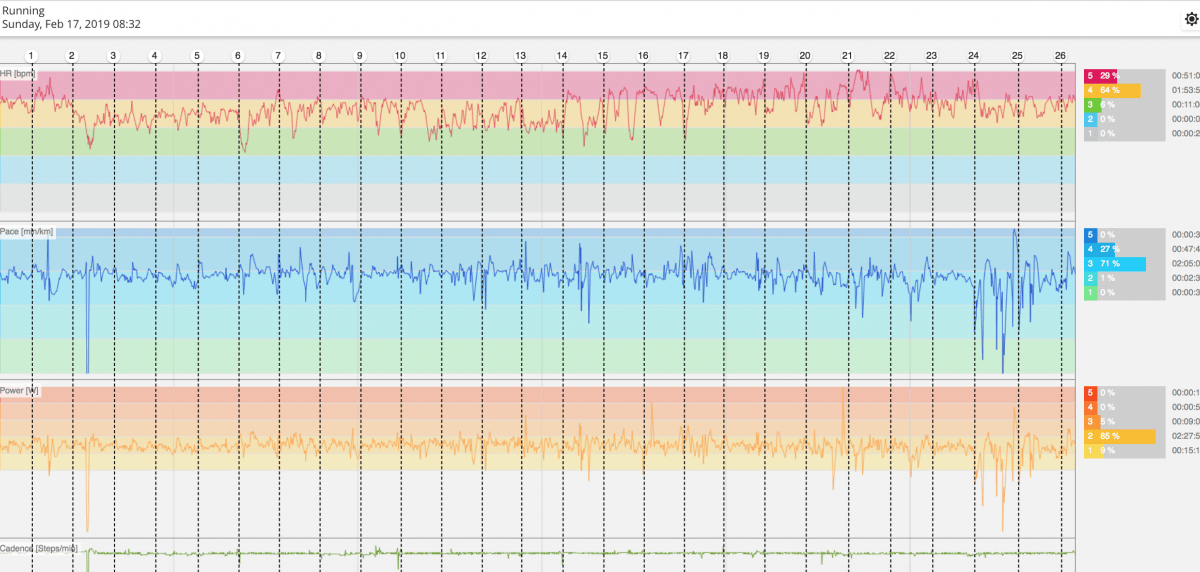Click HR zone 5 red swatch
1200x572 pixels.
pyautogui.click(x=1090, y=76)
